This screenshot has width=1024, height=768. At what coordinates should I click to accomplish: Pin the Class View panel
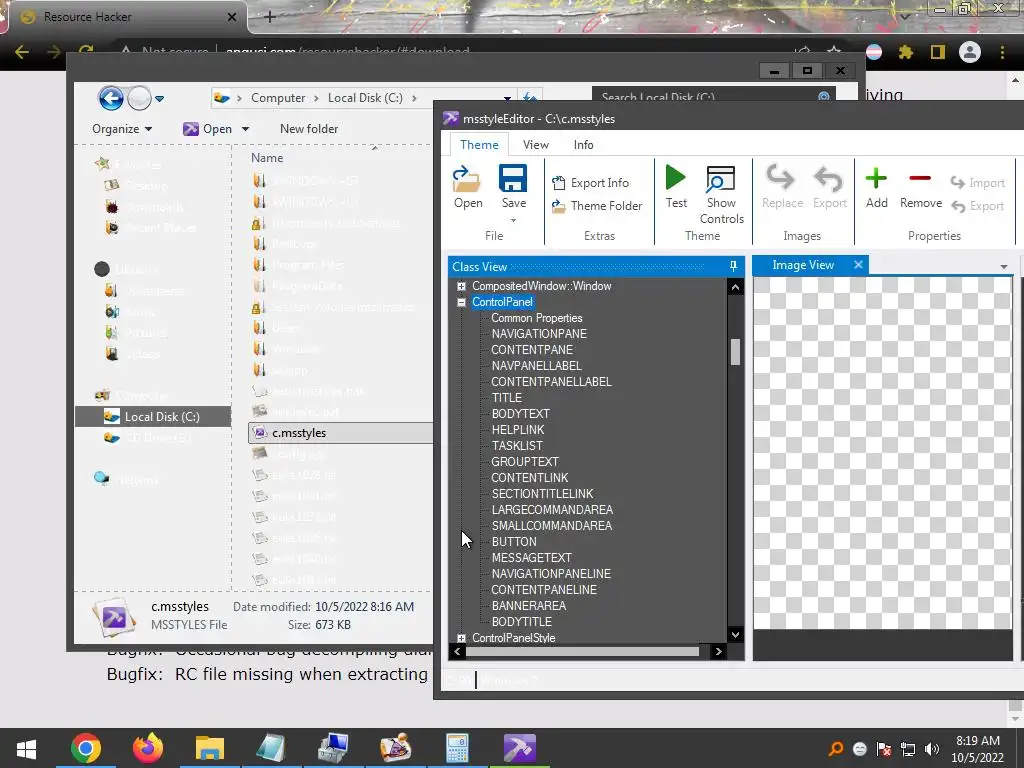tap(733, 266)
